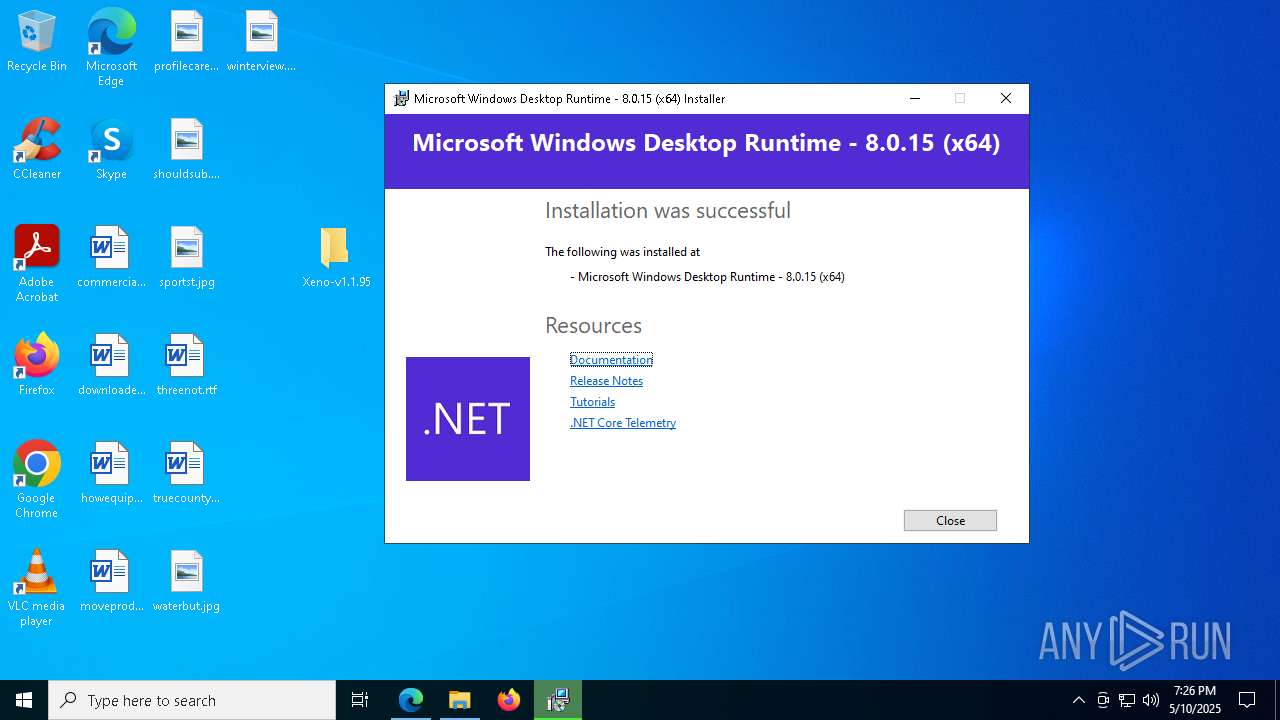The height and width of the screenshot is (720, 1280).
Task: Select the Skype desktop shortcut
Action: click(x=111, y=150)
